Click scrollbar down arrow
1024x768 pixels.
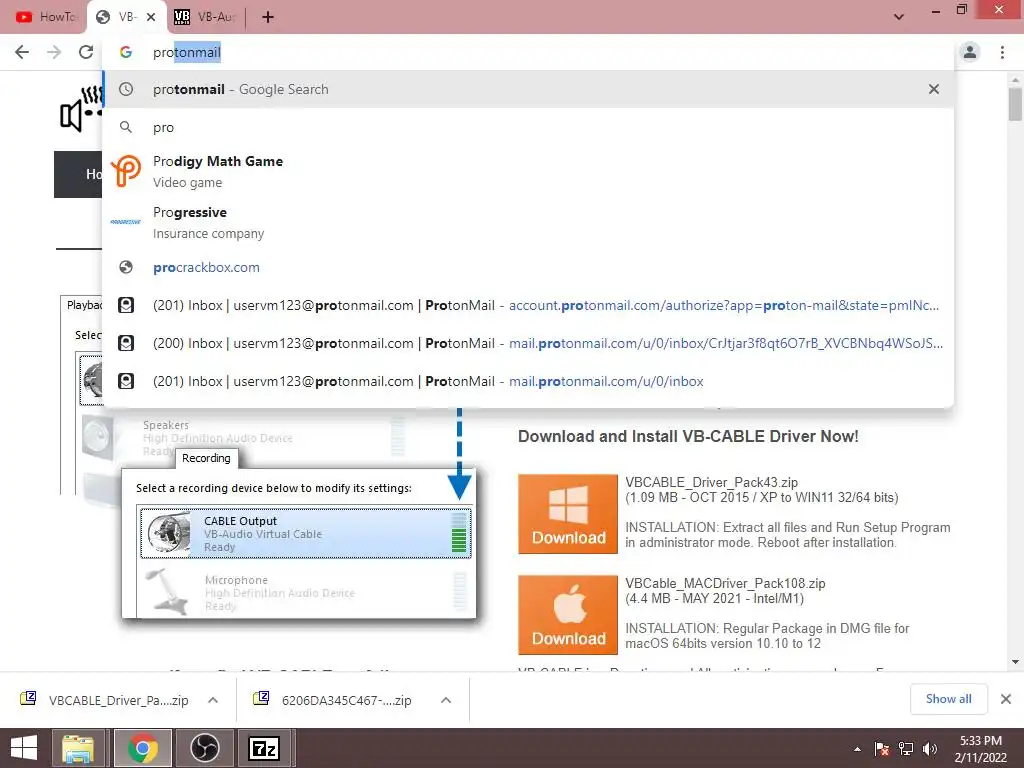[1015, 662]
